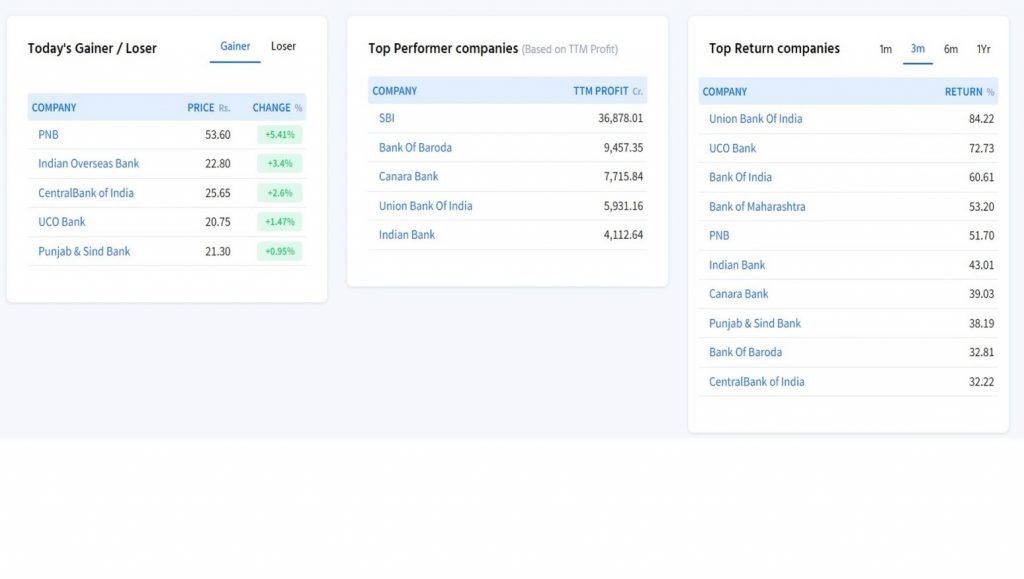Viewport: 1024px width, 579px height.
Task: Open Bank Of Baroda in Top Performer table
Action: pyautogui.click(x=415, y=148)
